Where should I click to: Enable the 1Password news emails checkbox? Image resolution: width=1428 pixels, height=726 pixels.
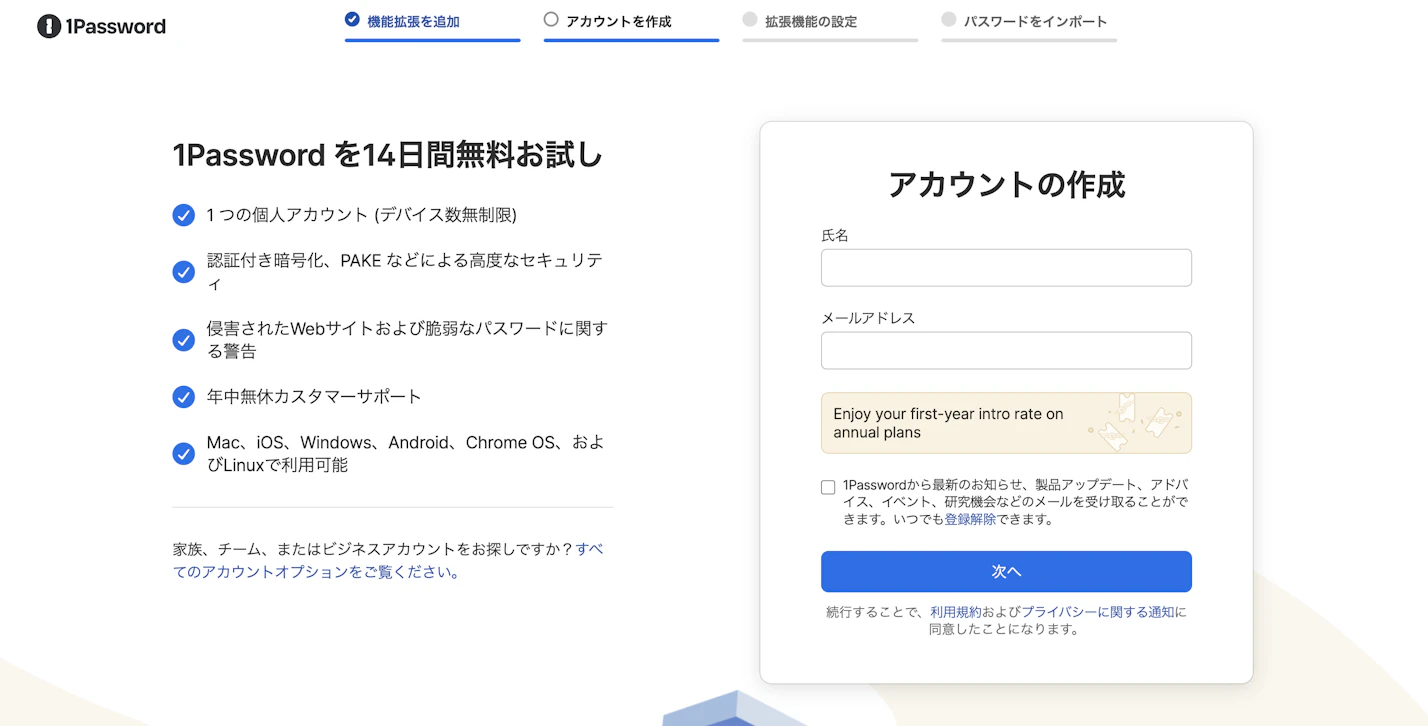tap(828, 488)
